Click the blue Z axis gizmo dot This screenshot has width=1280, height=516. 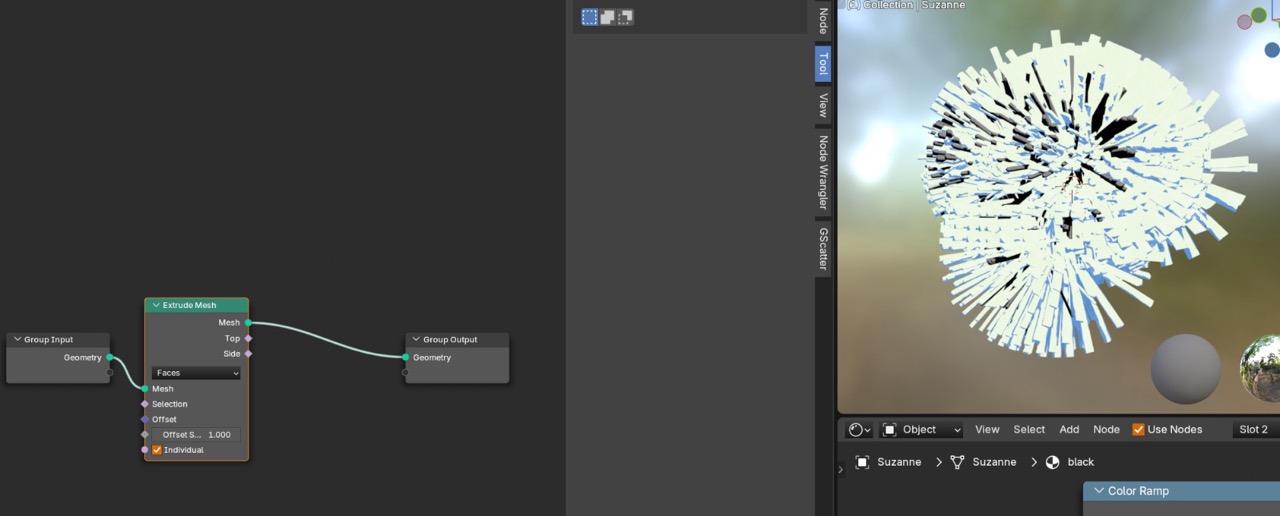point(1272,49)
